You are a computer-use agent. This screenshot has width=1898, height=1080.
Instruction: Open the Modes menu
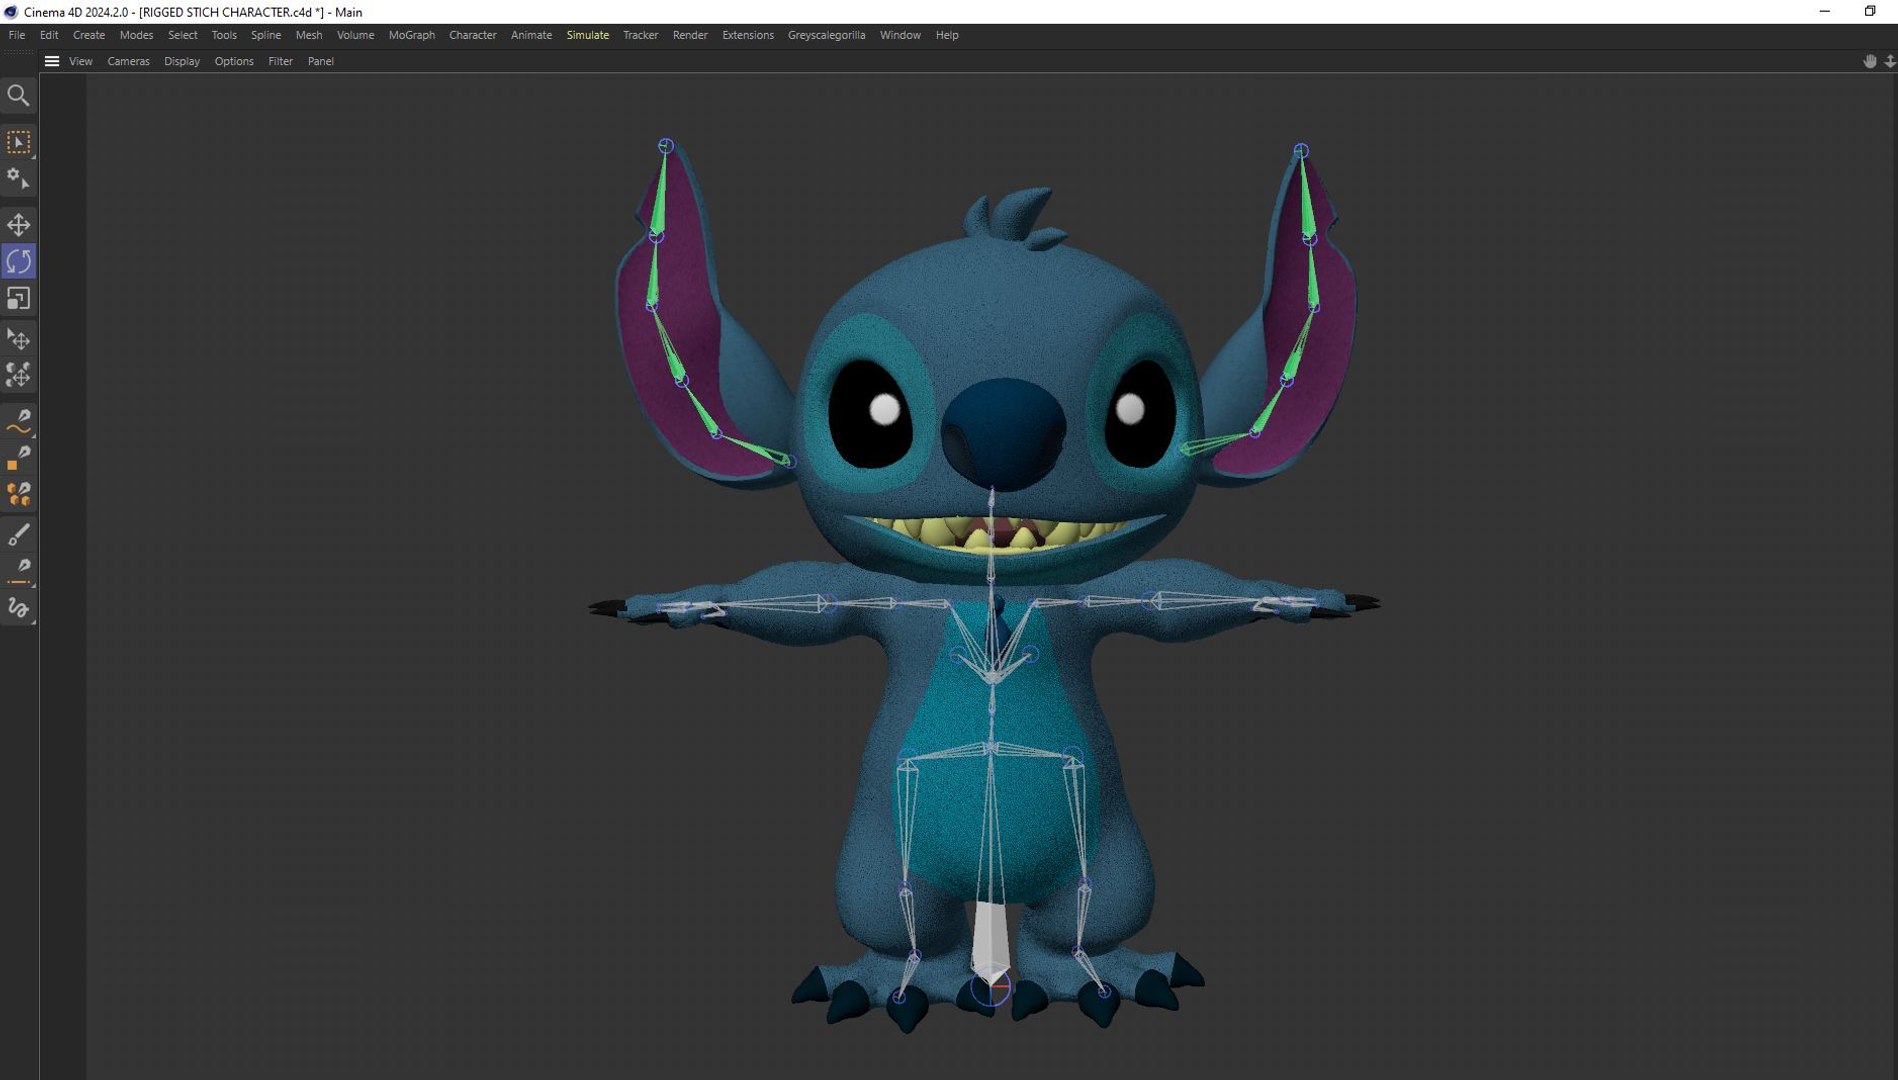point(136,35)
